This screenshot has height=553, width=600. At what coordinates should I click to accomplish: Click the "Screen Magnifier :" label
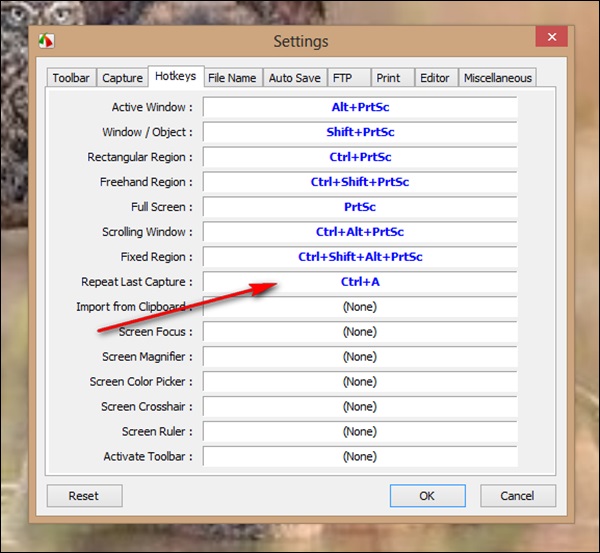point(147,357)
